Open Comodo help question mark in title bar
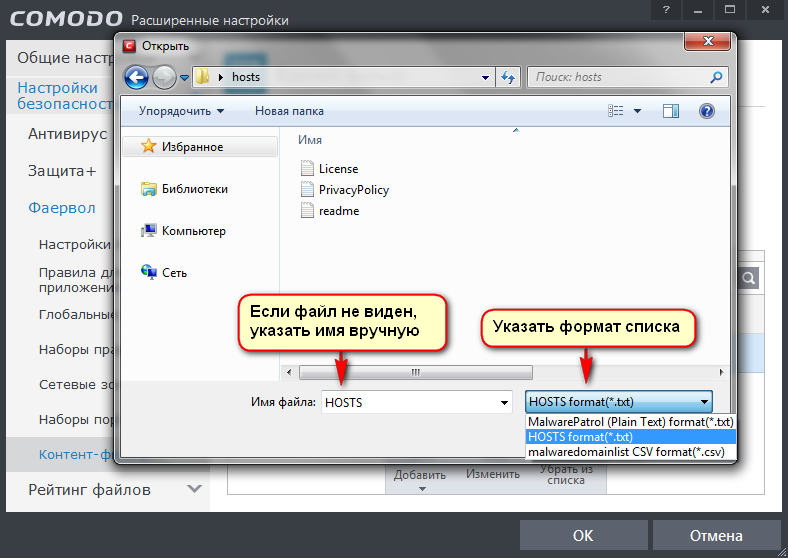 tap(666, 10)
